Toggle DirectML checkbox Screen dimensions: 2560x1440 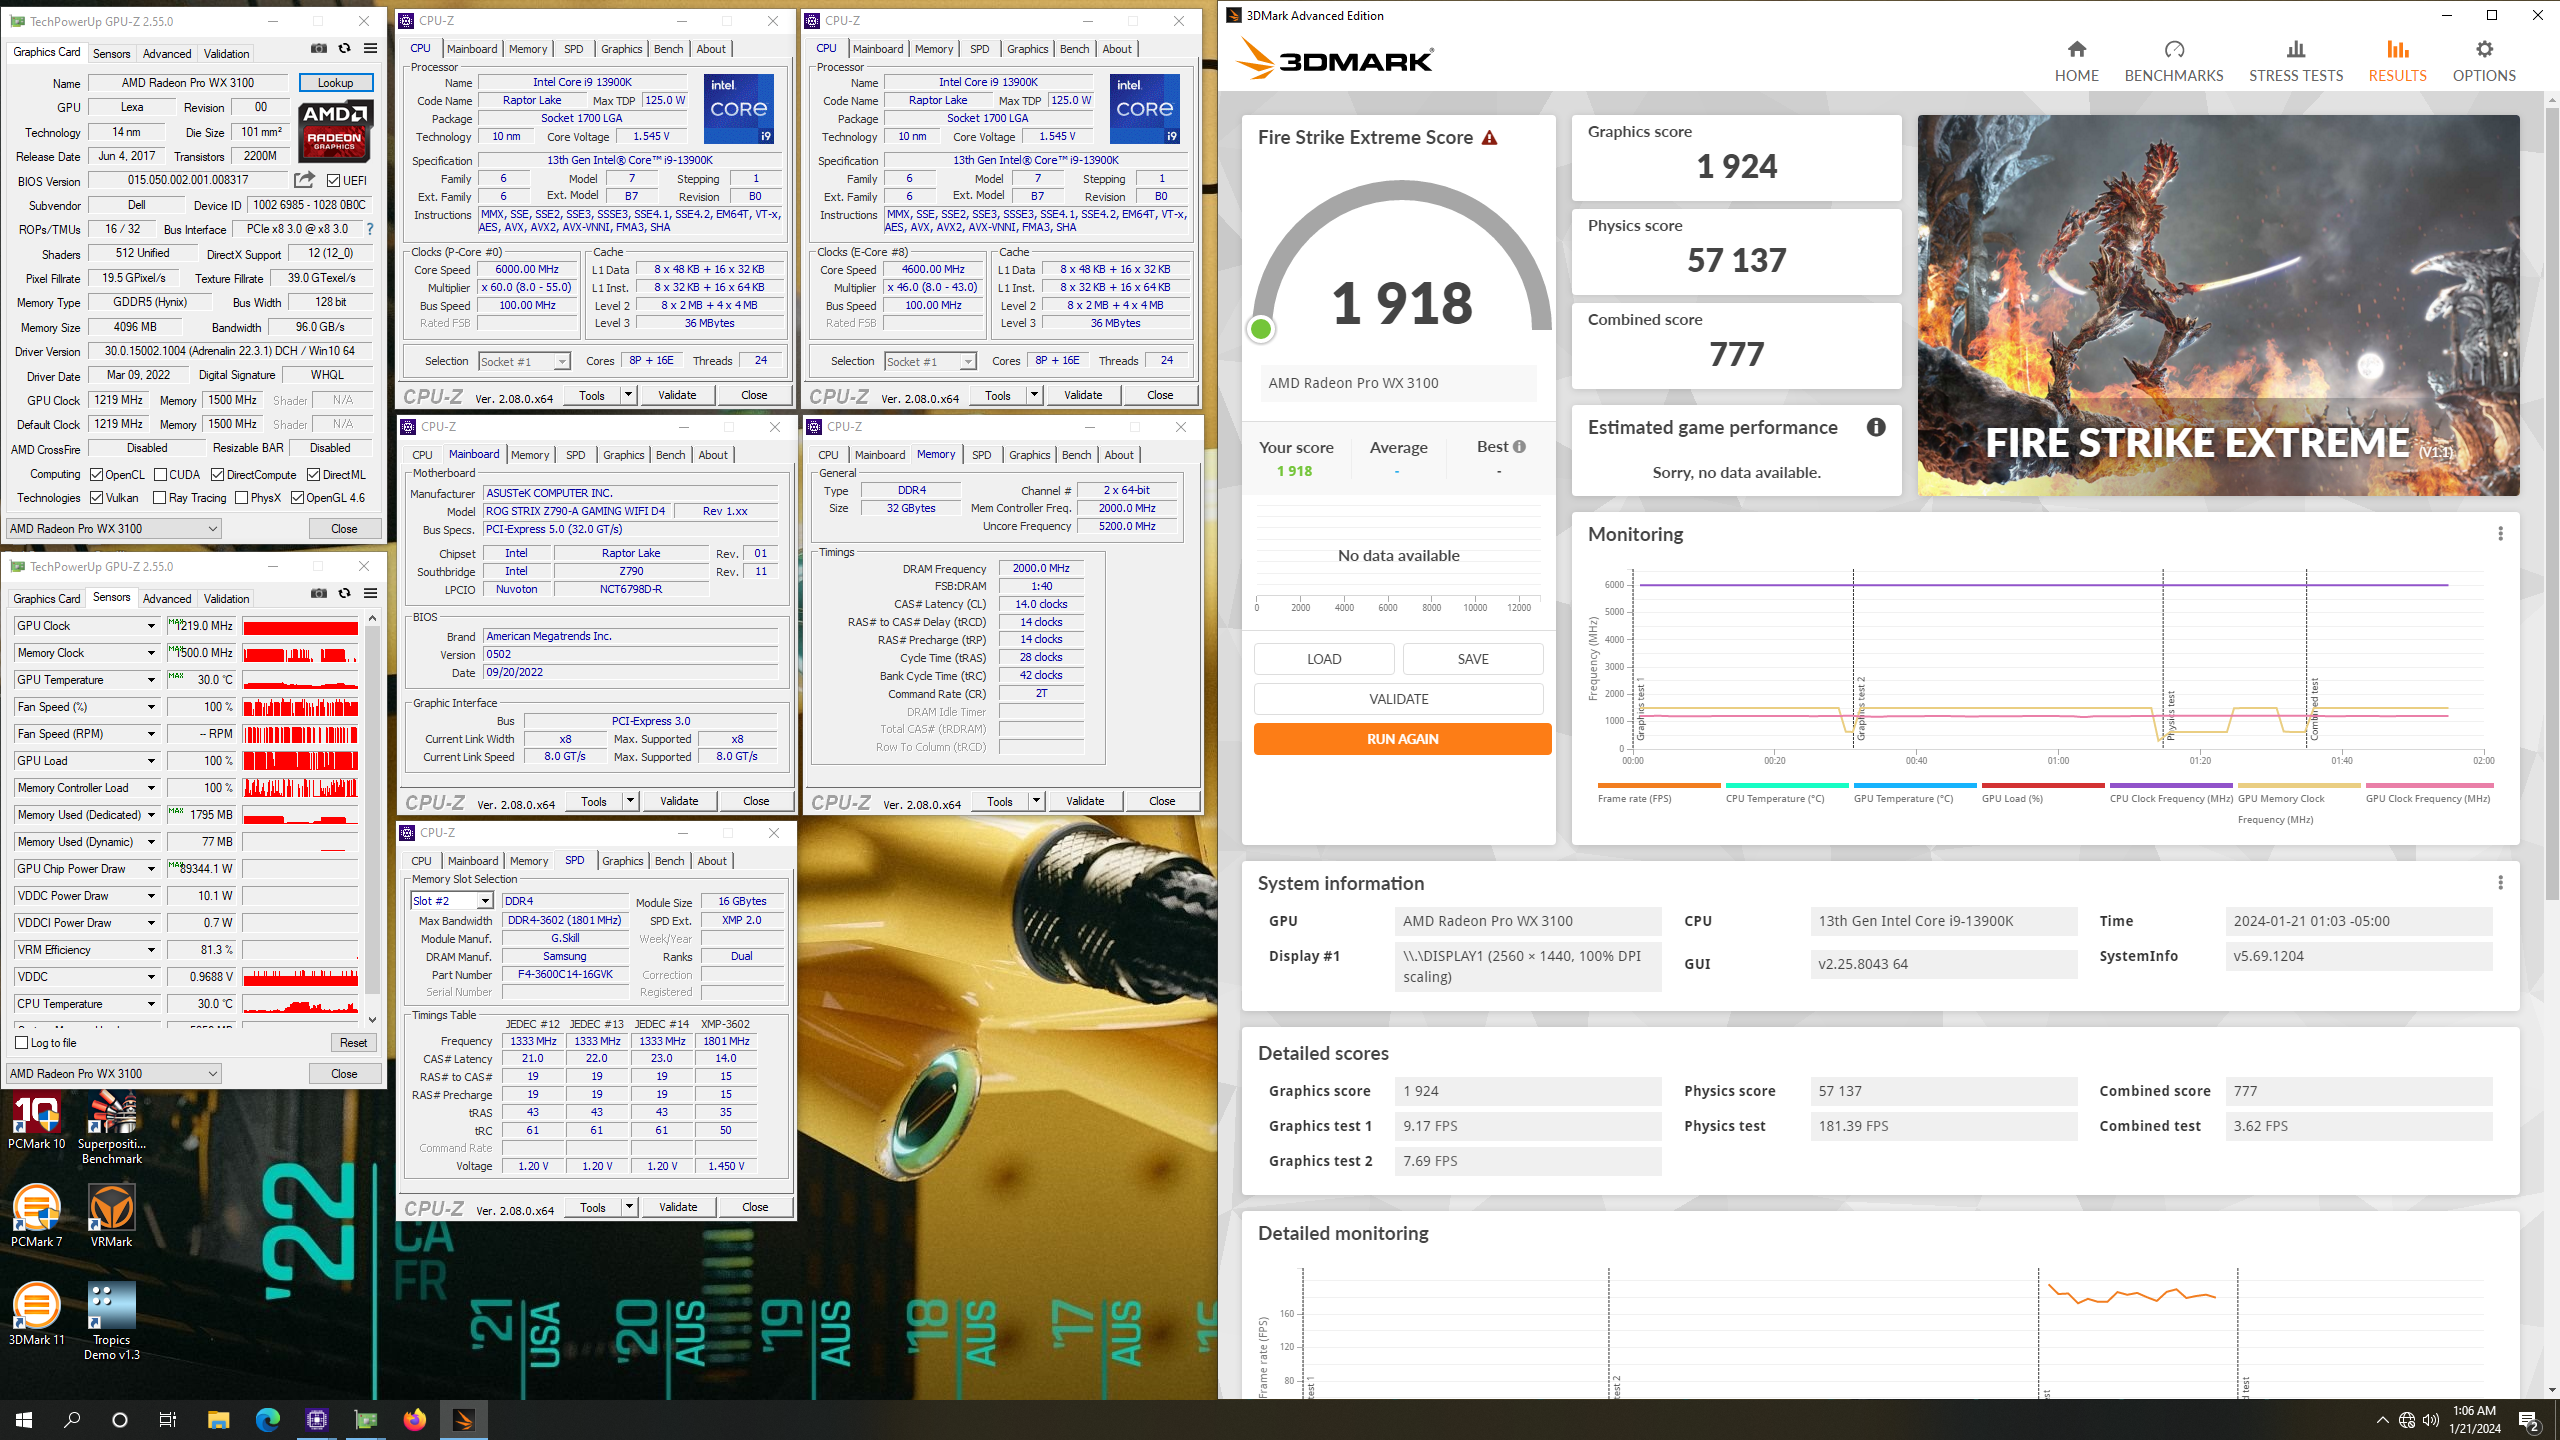pyautogui.click(x=313, y=475)
